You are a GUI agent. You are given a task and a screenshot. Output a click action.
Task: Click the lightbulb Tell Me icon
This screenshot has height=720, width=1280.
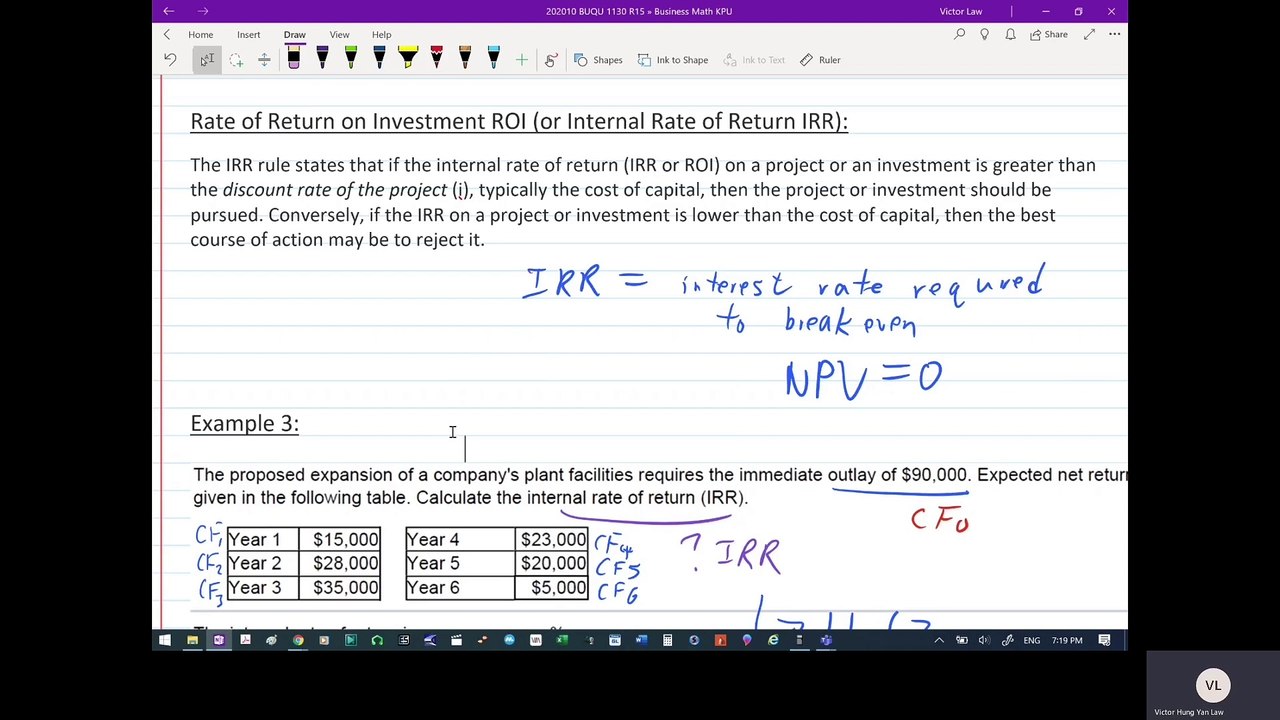984,34
